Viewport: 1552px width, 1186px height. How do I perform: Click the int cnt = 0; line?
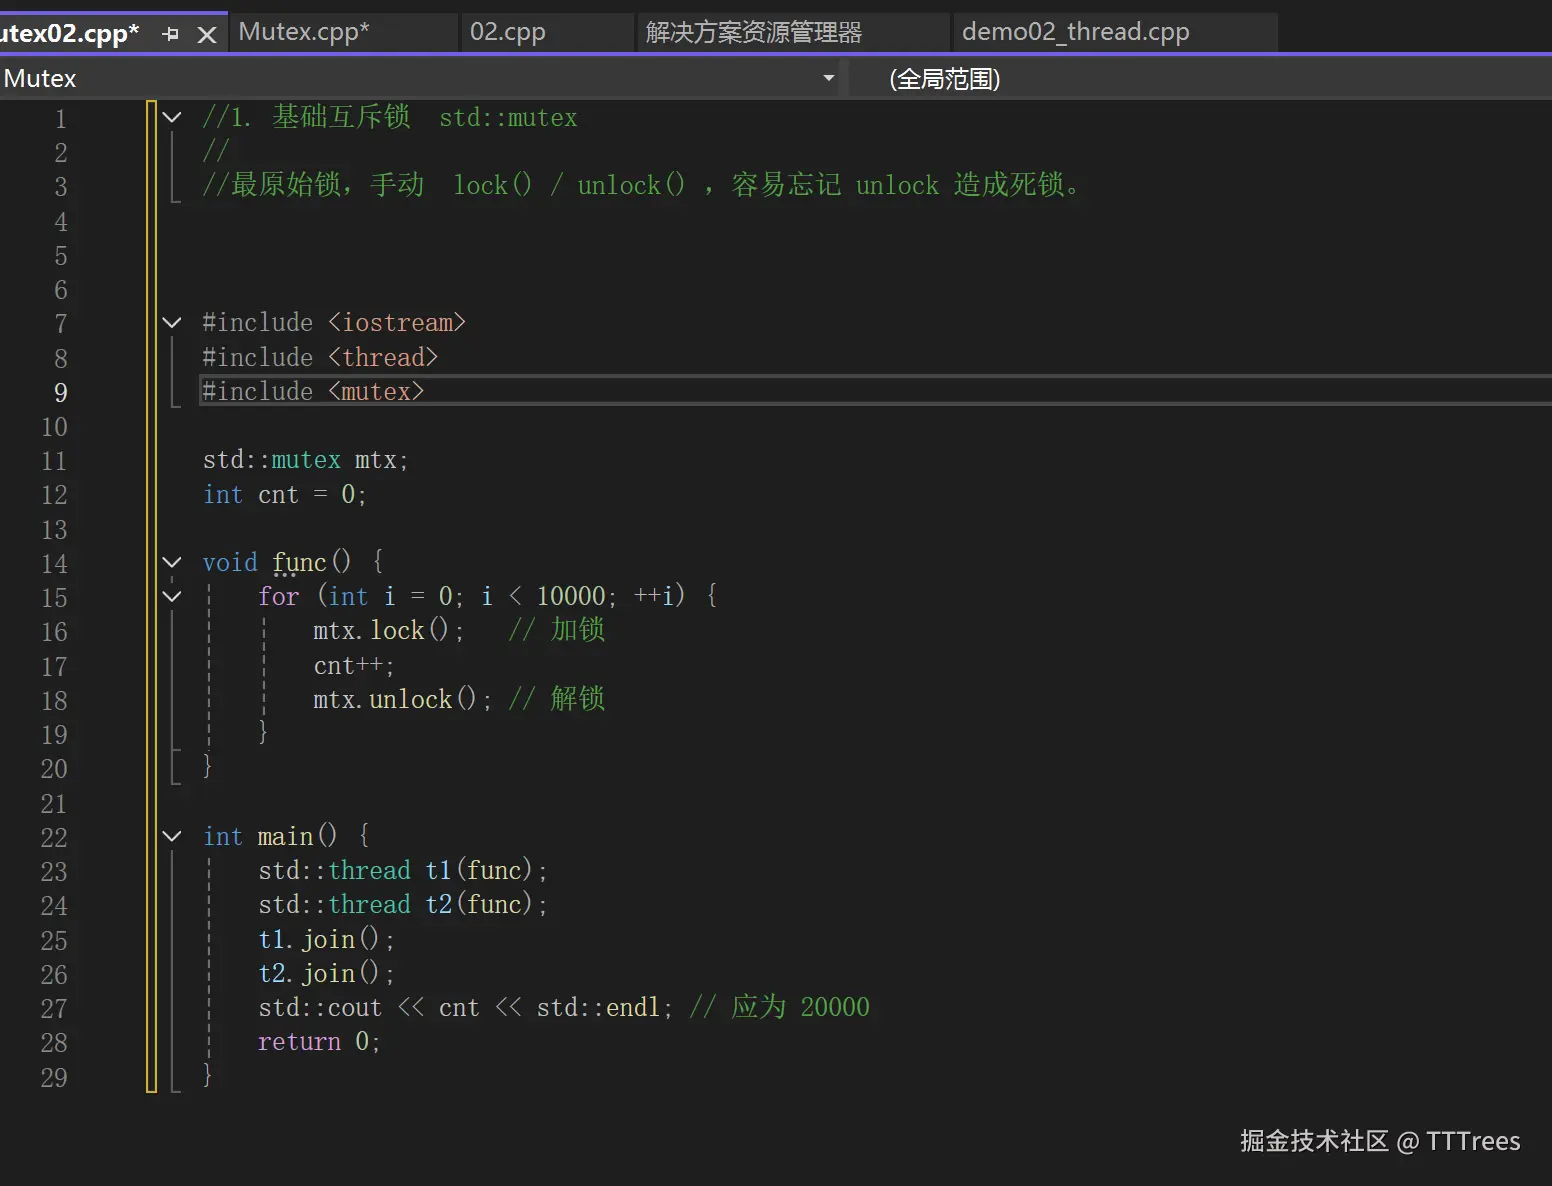click(285, 494)
